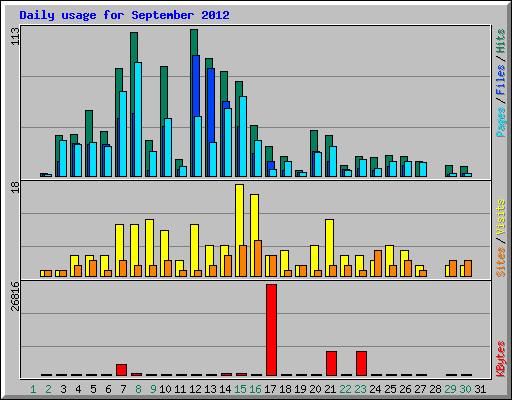
Task: Click day label '27' on the x-axis
Action: point(420,389)
